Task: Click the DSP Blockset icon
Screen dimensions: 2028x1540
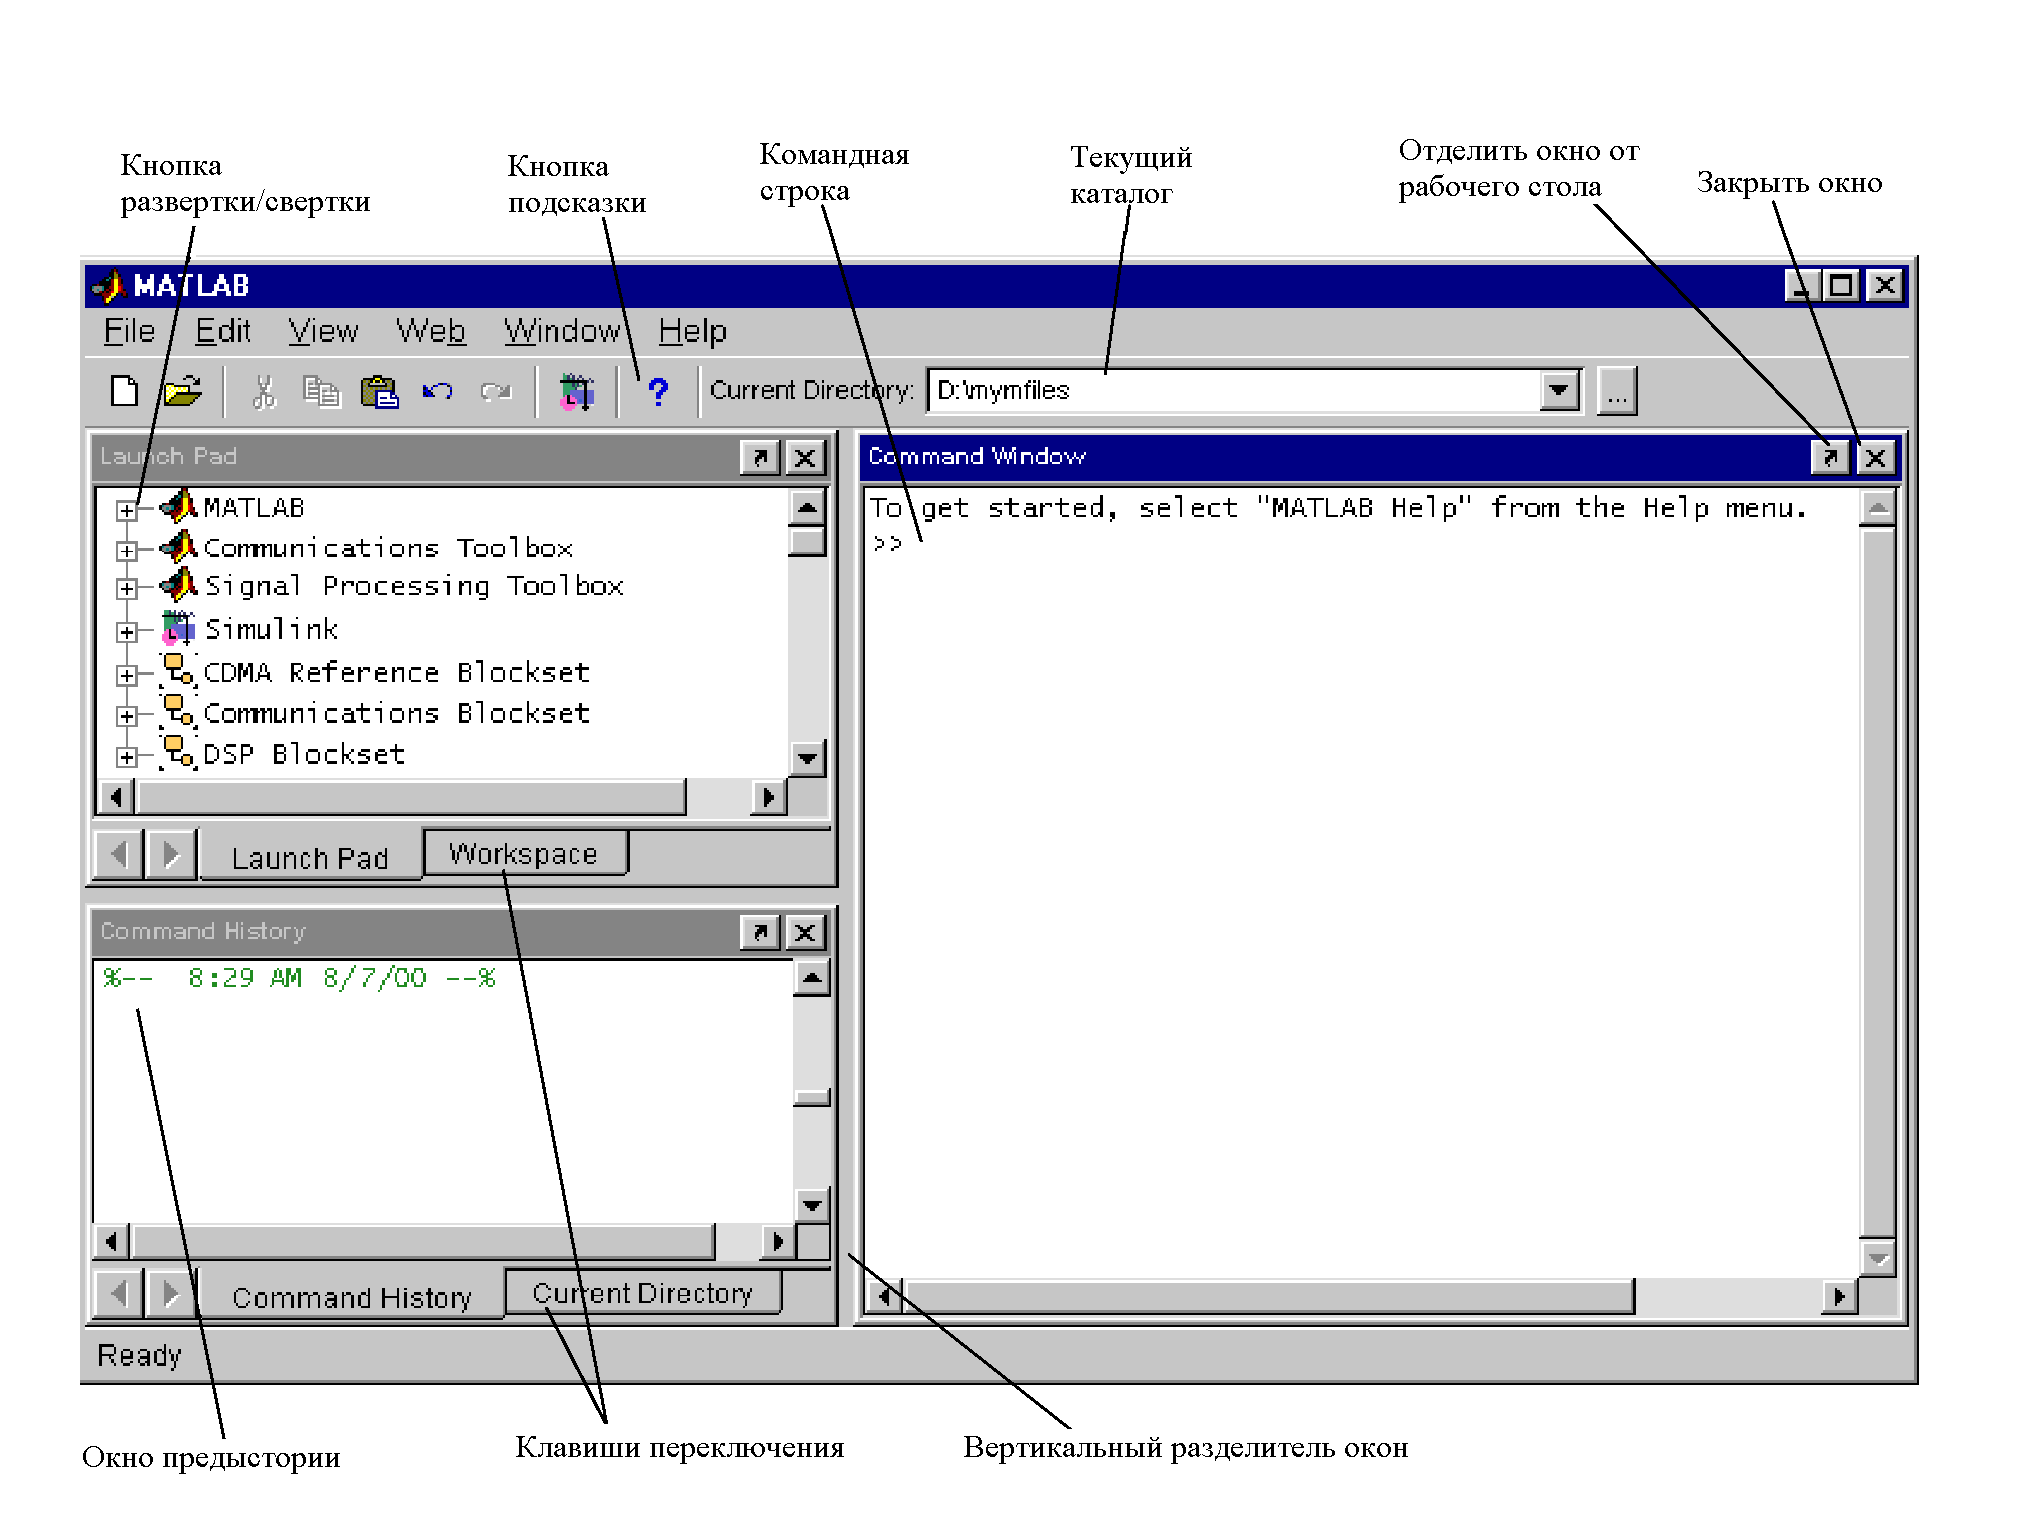Action: tap(179, 752)
